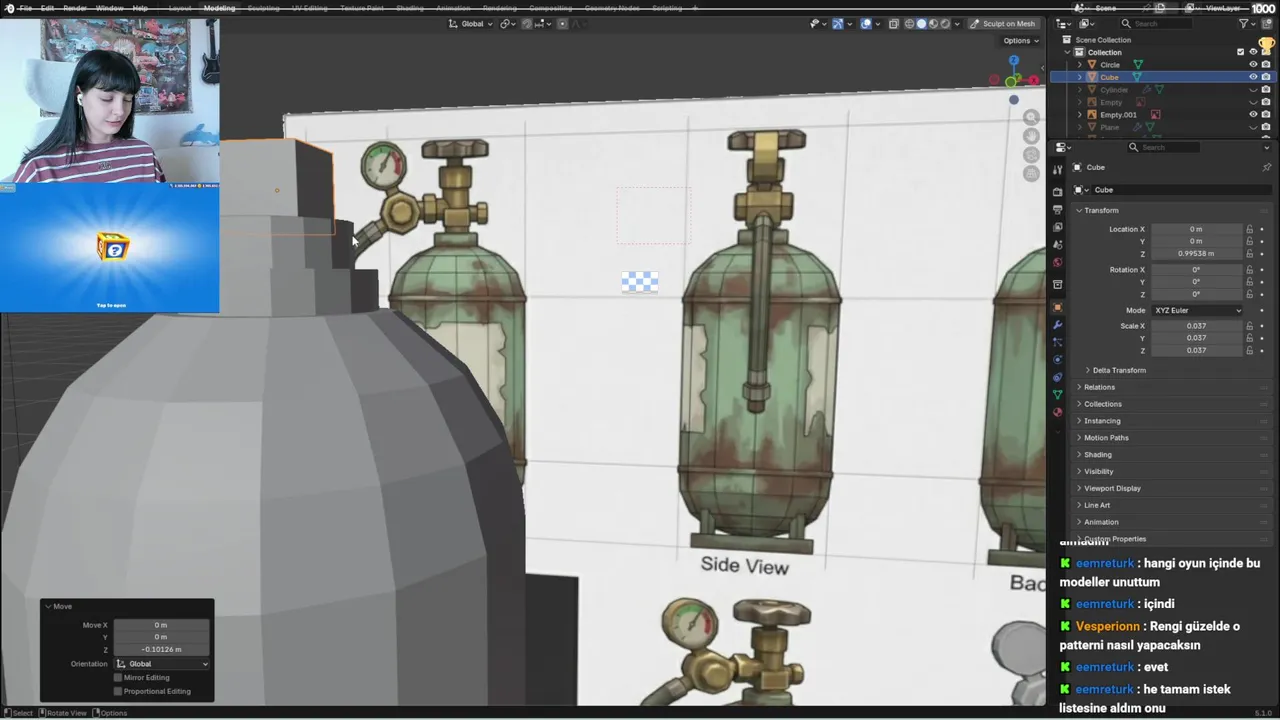Click the Zoom viewport gizmo magnifier

pos(1031,118)
